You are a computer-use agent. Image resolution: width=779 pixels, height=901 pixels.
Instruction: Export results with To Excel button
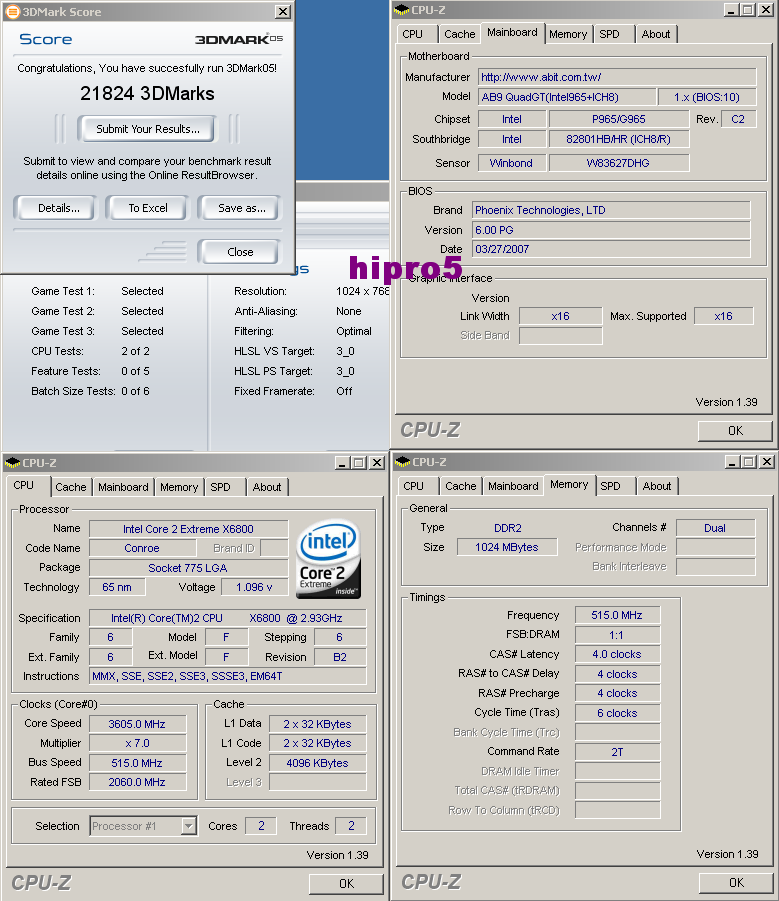pos(148,208)
